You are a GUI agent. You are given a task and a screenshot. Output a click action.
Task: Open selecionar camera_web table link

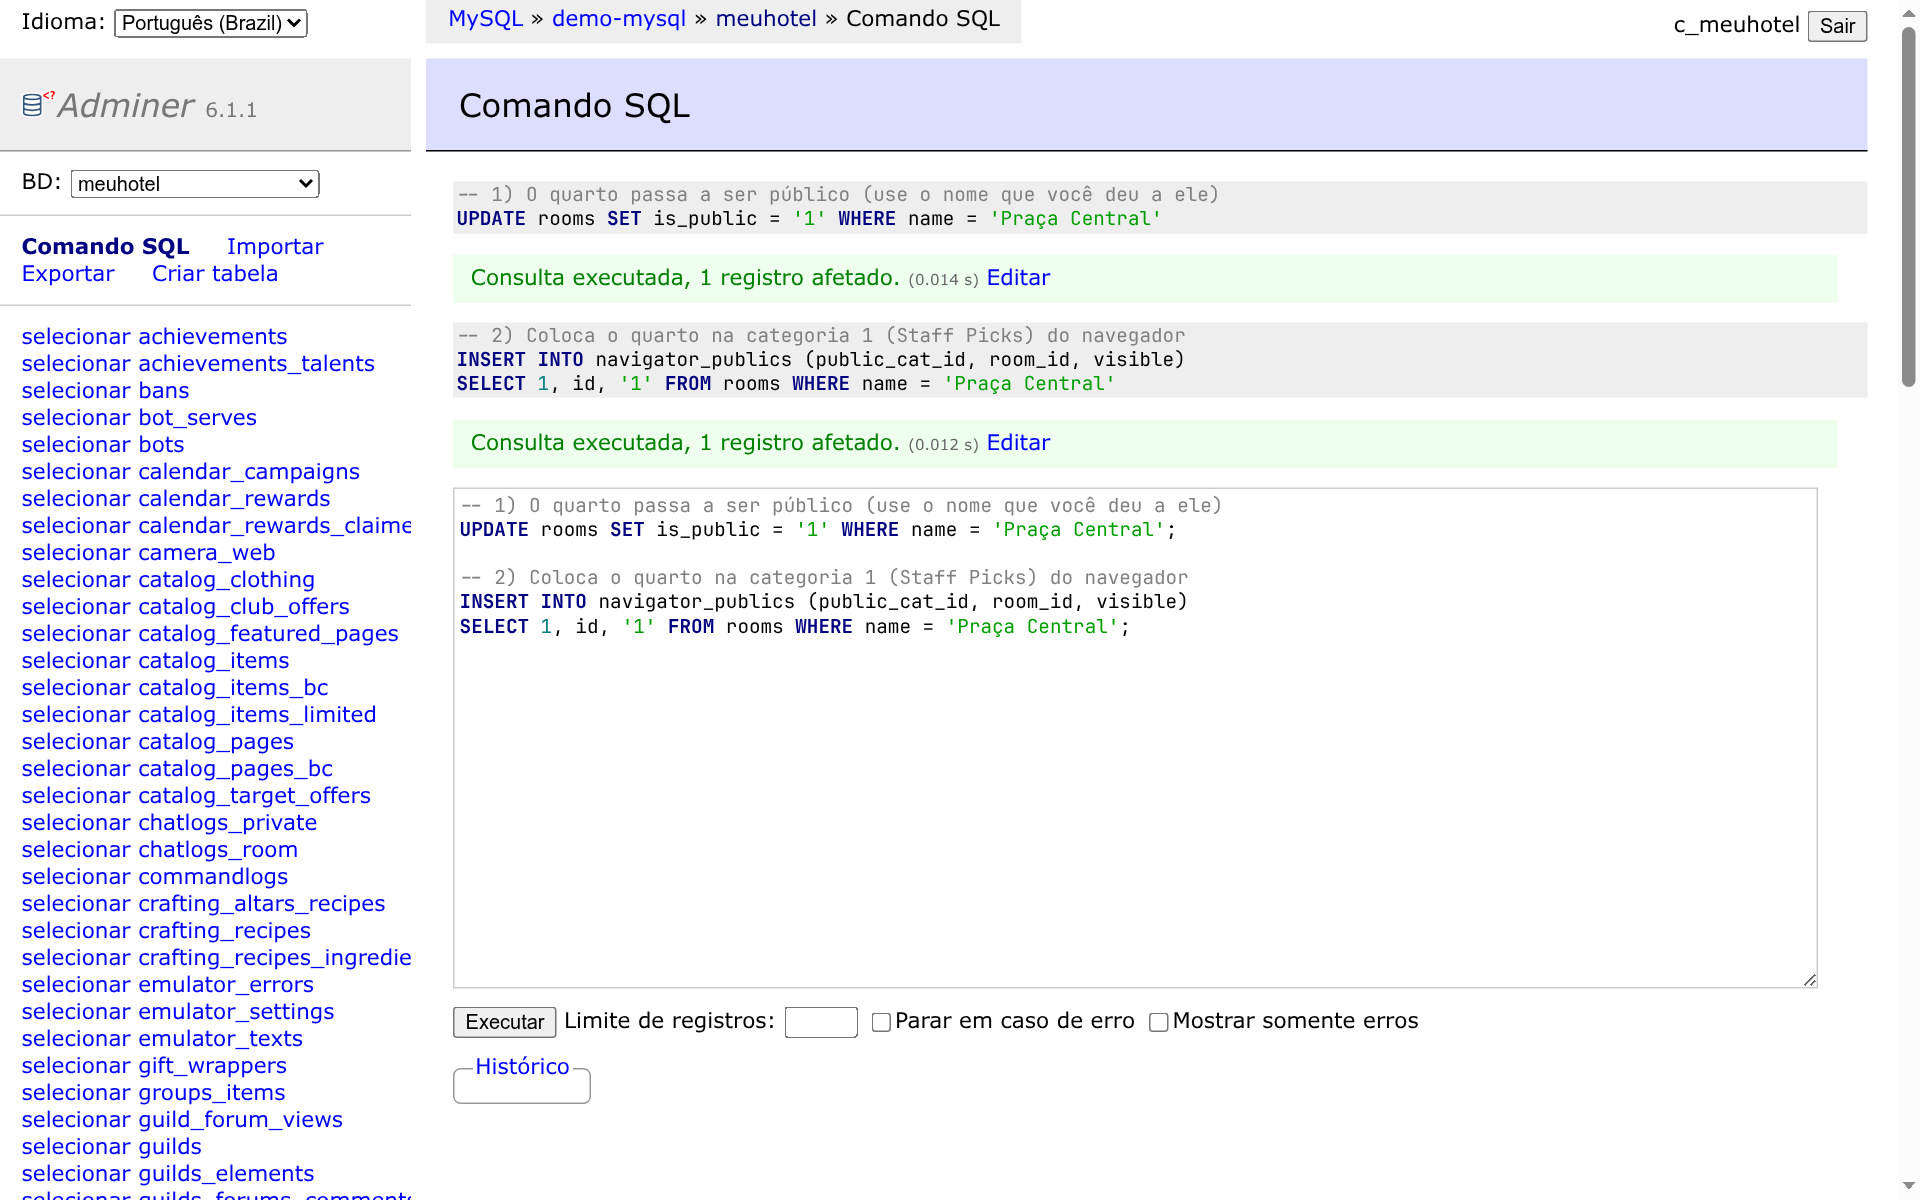tap(148, 553)
